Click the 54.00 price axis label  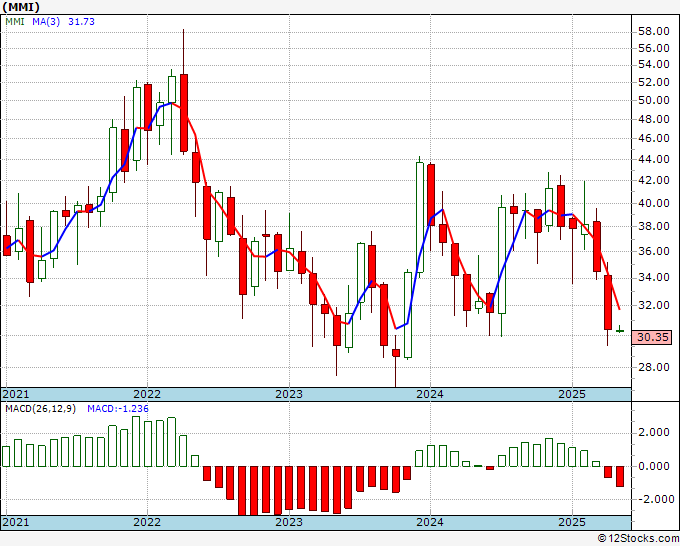coord(654,65)
